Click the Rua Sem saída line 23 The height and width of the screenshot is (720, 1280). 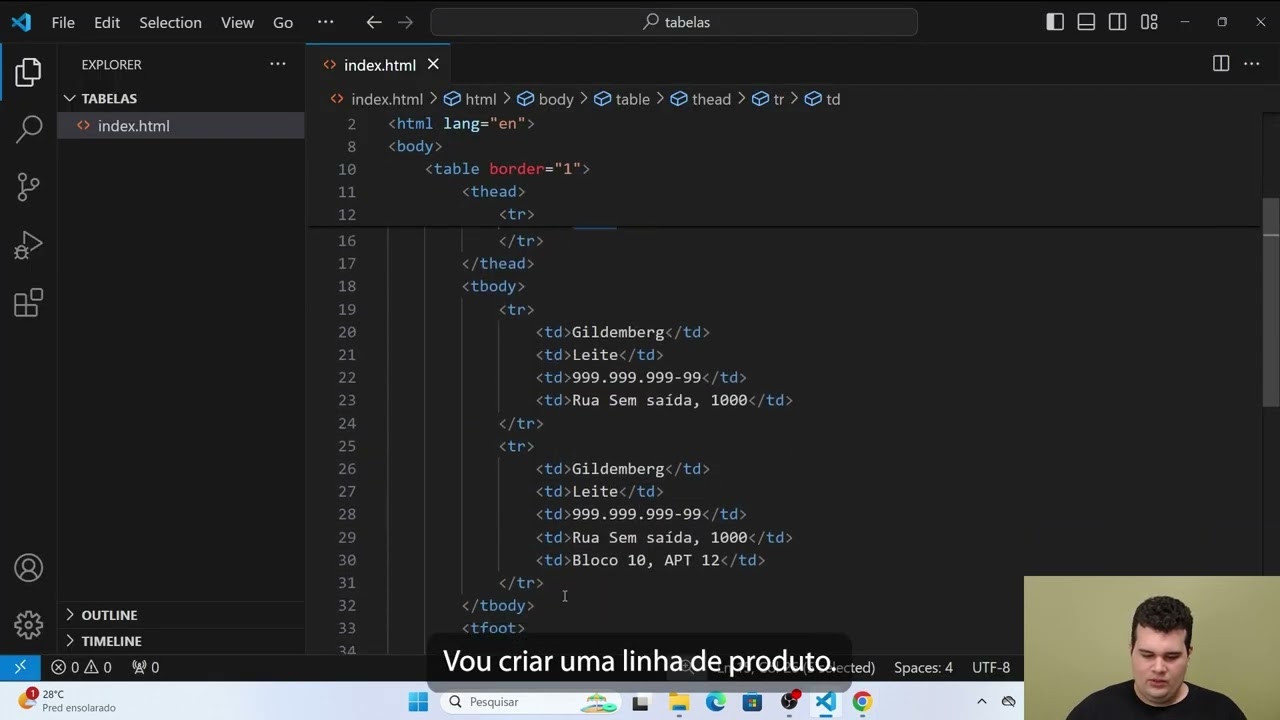(664, 400)
